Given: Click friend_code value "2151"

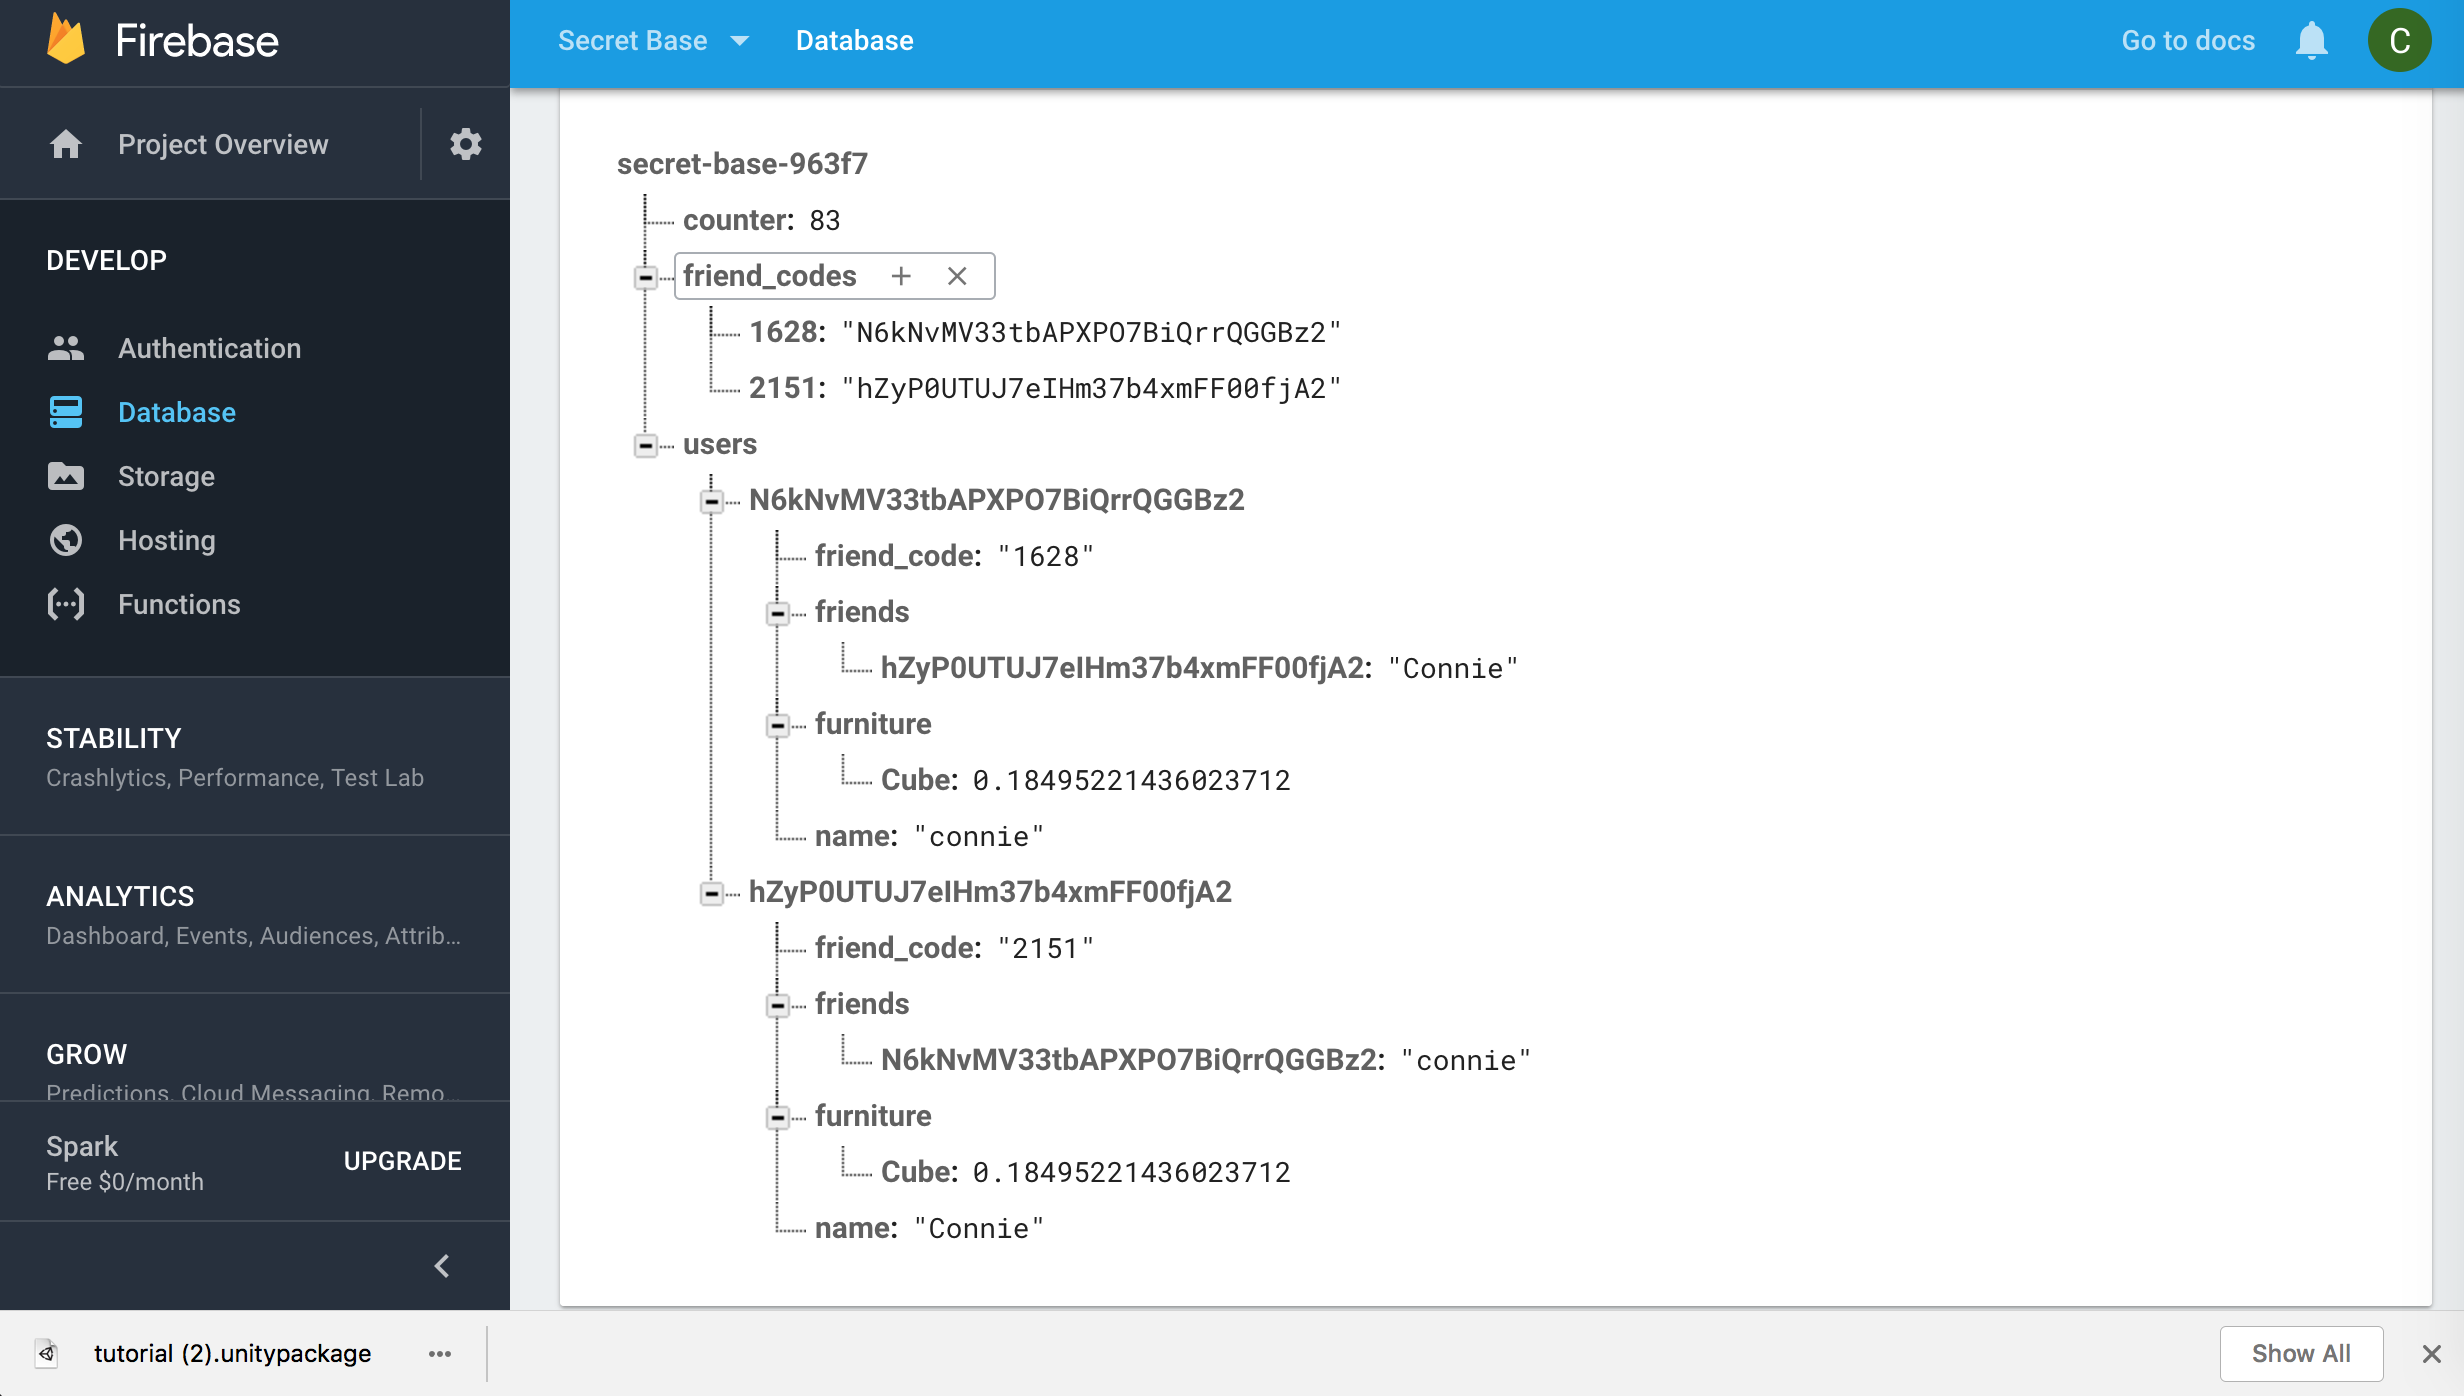Looking at the screenshot, I should pos(1046,948).
